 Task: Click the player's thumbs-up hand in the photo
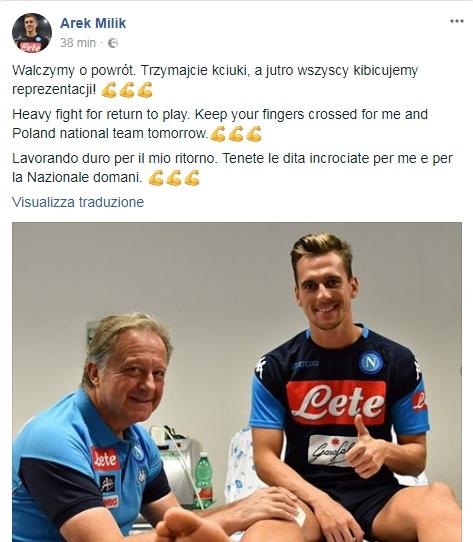click(366, 446)
